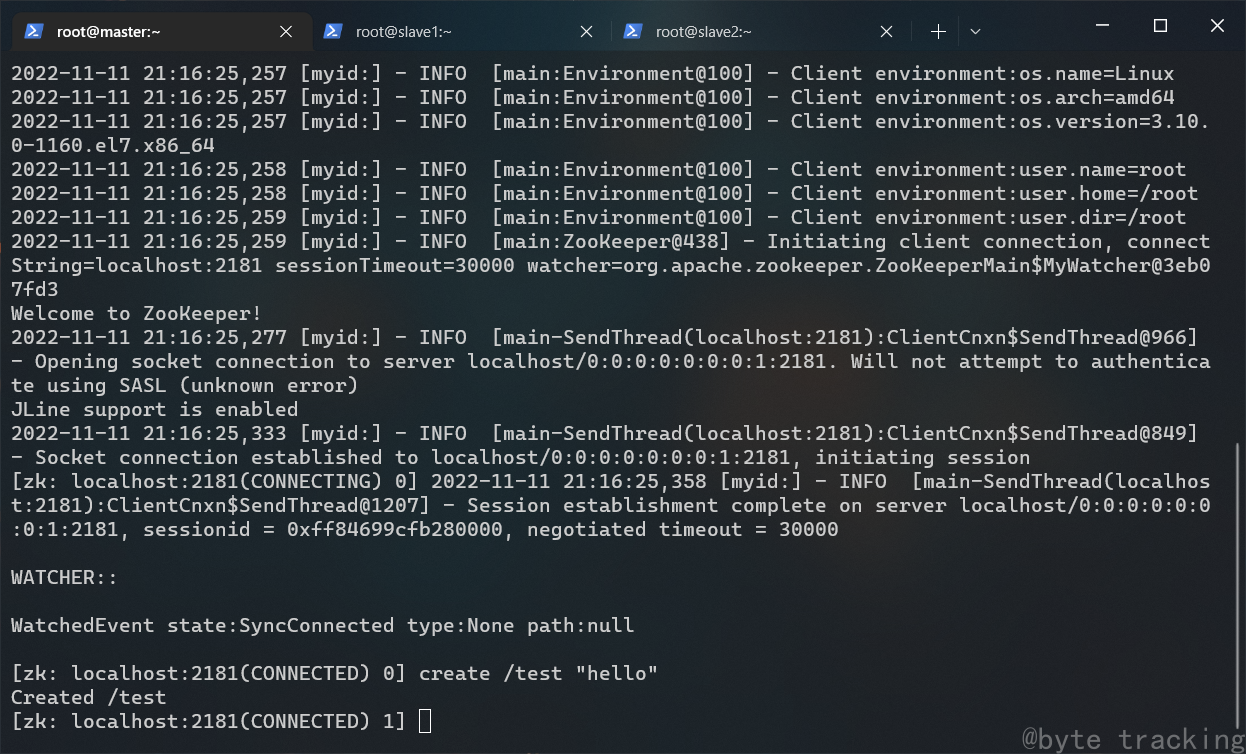
Task: Minimize the terminal window
Action: tap(1104, 24)
